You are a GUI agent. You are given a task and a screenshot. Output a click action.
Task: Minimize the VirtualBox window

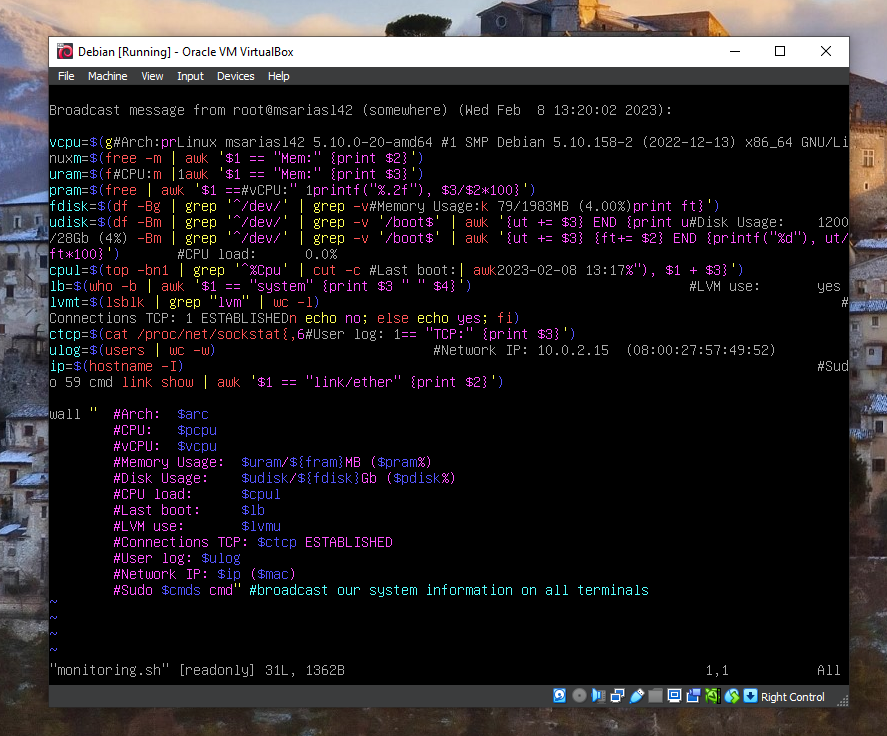point(735,51)
